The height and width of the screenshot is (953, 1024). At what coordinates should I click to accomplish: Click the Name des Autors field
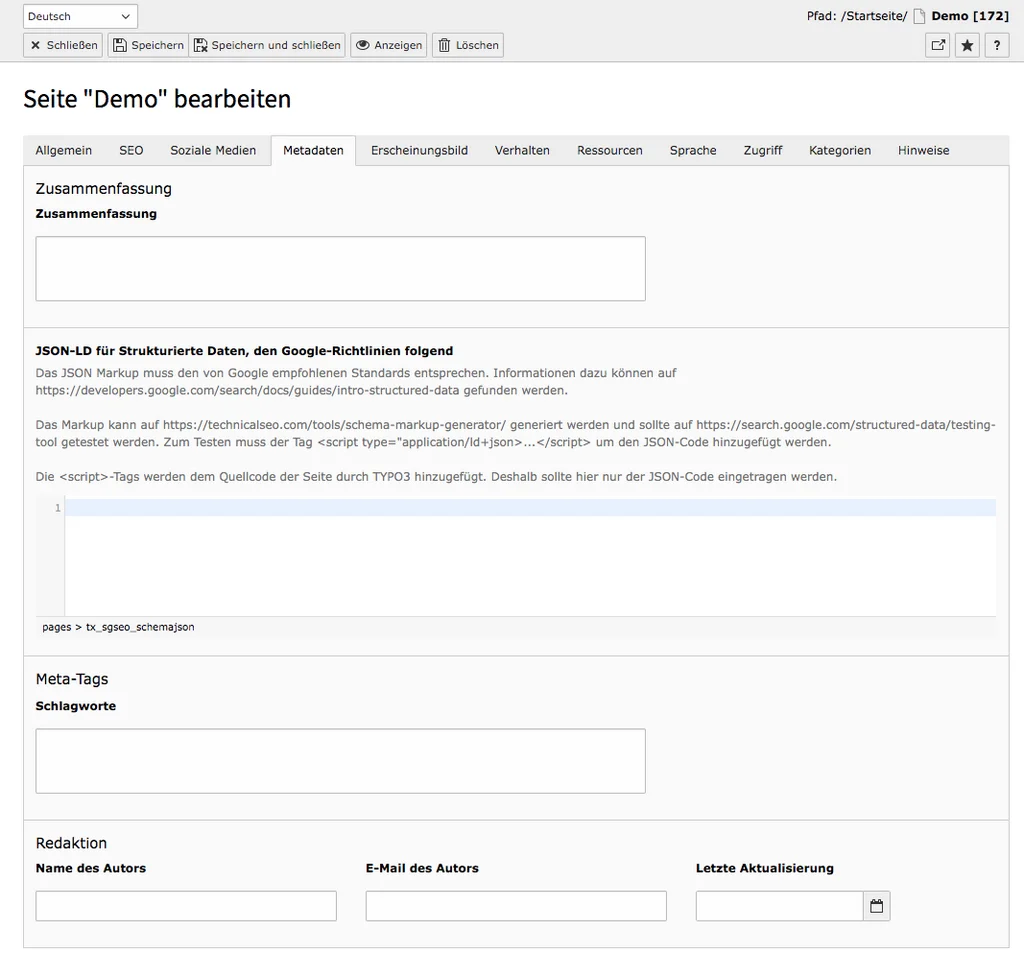coord(185,906)
